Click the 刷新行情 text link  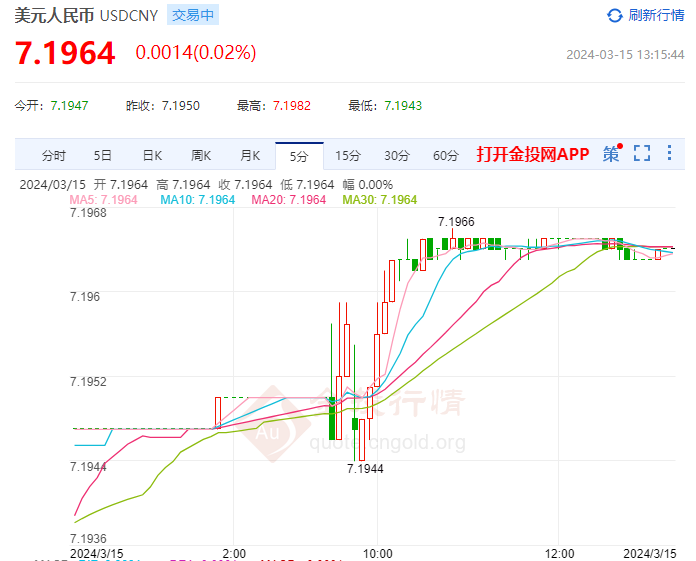(656, 16)
